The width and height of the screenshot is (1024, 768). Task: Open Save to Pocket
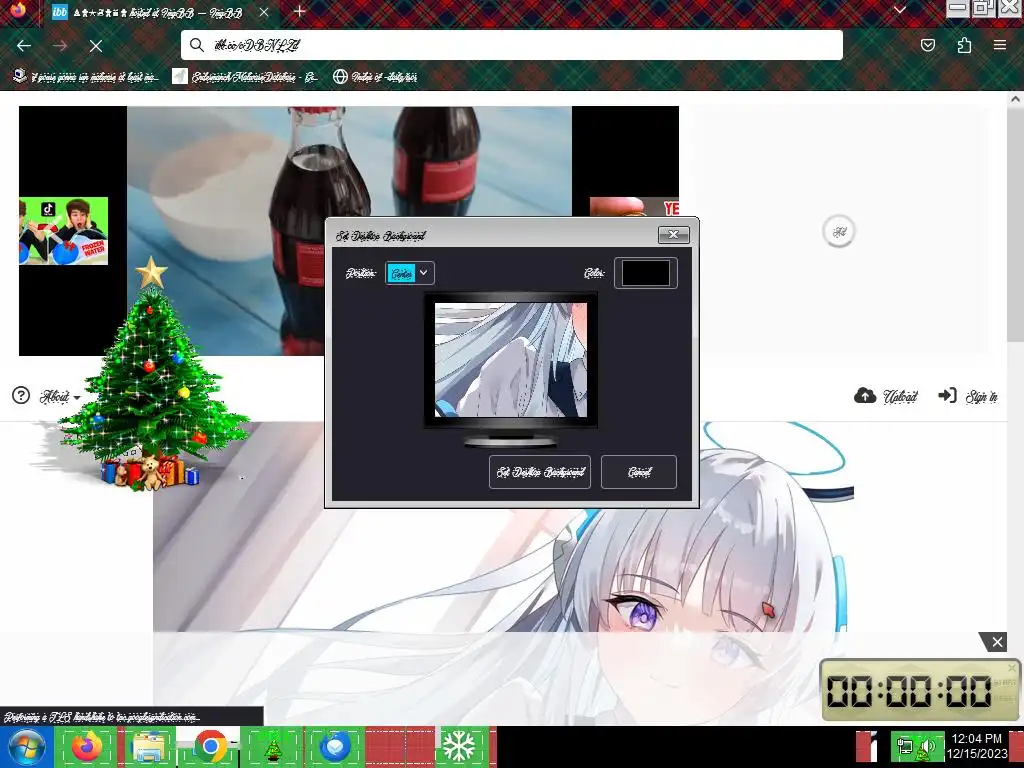pyautogui.click(x=927, y=45)
